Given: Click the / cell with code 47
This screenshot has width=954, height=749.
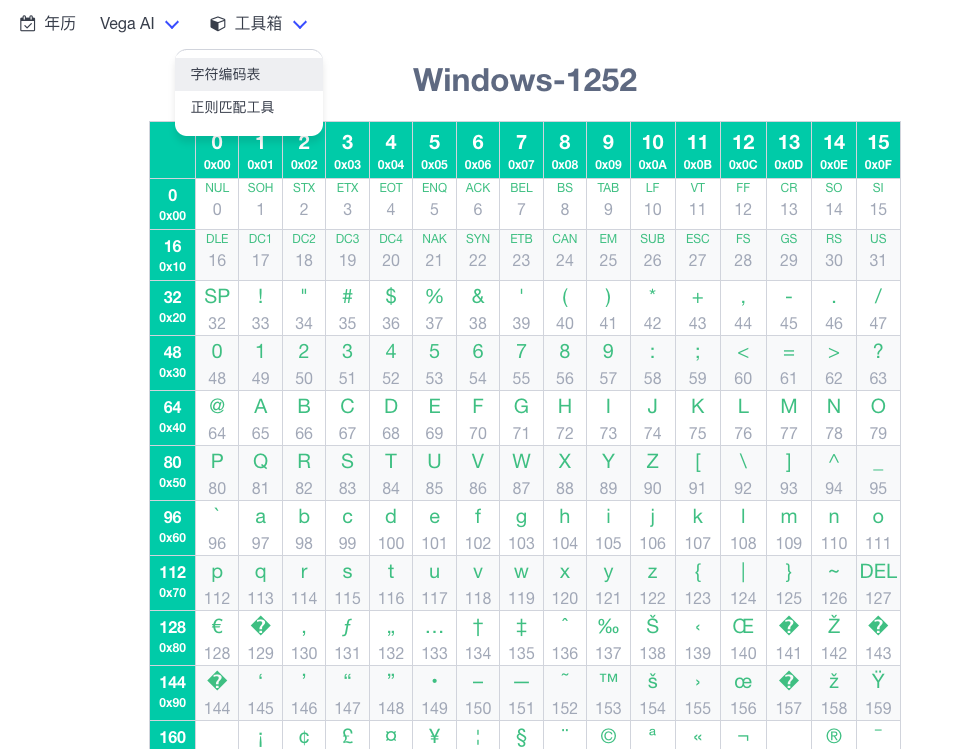Looking at the screenshot, I should (x=878, y=308).
